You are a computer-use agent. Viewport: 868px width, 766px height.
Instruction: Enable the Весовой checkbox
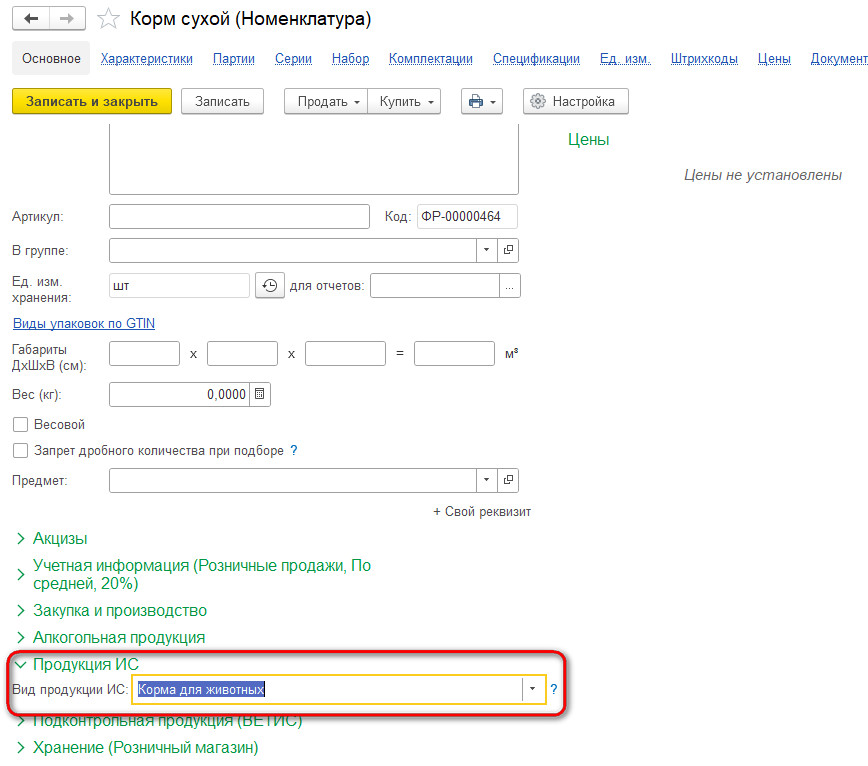point(20,425)
